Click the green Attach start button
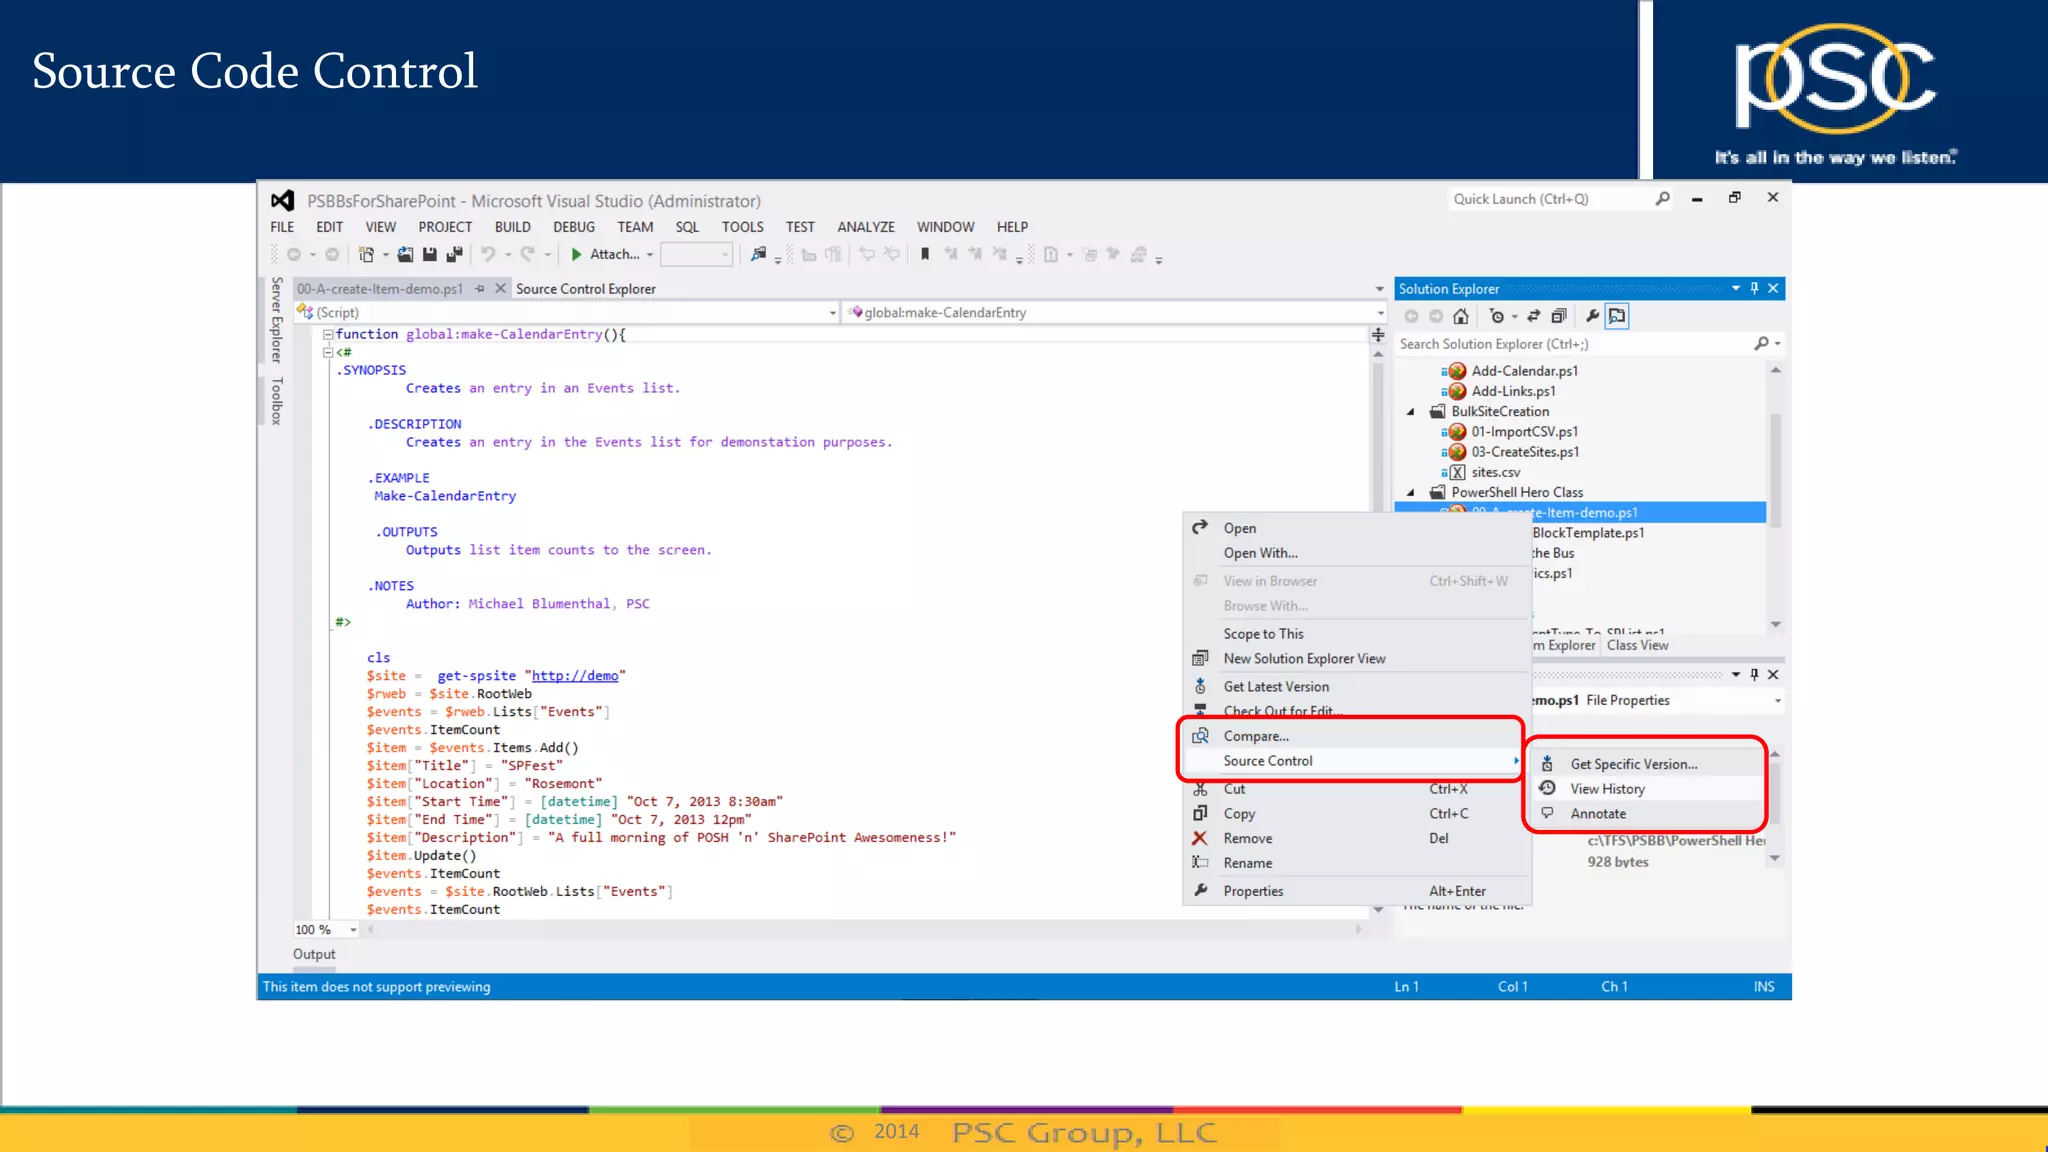Screen dimensions: 2048x1152 [x=576, y=255]
